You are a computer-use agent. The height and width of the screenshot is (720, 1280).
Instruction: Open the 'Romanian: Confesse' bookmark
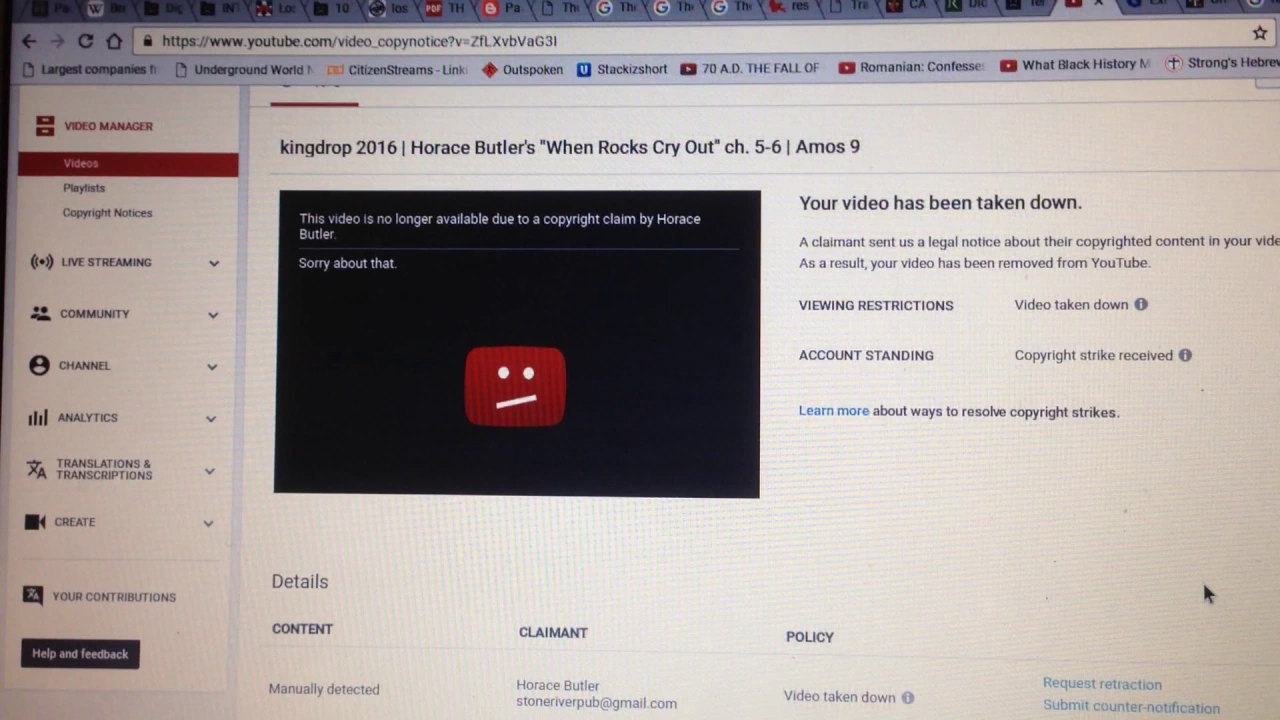pyautogui.click(x=911, y=67)
